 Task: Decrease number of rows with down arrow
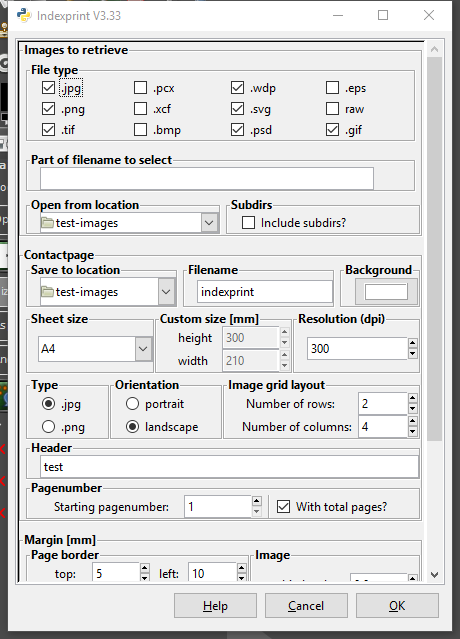[x=413, y=408]
